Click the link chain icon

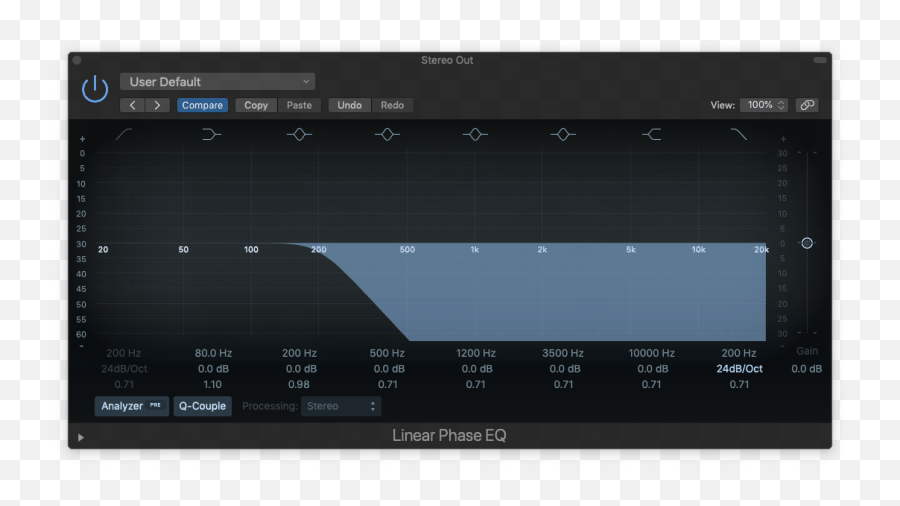807,105
